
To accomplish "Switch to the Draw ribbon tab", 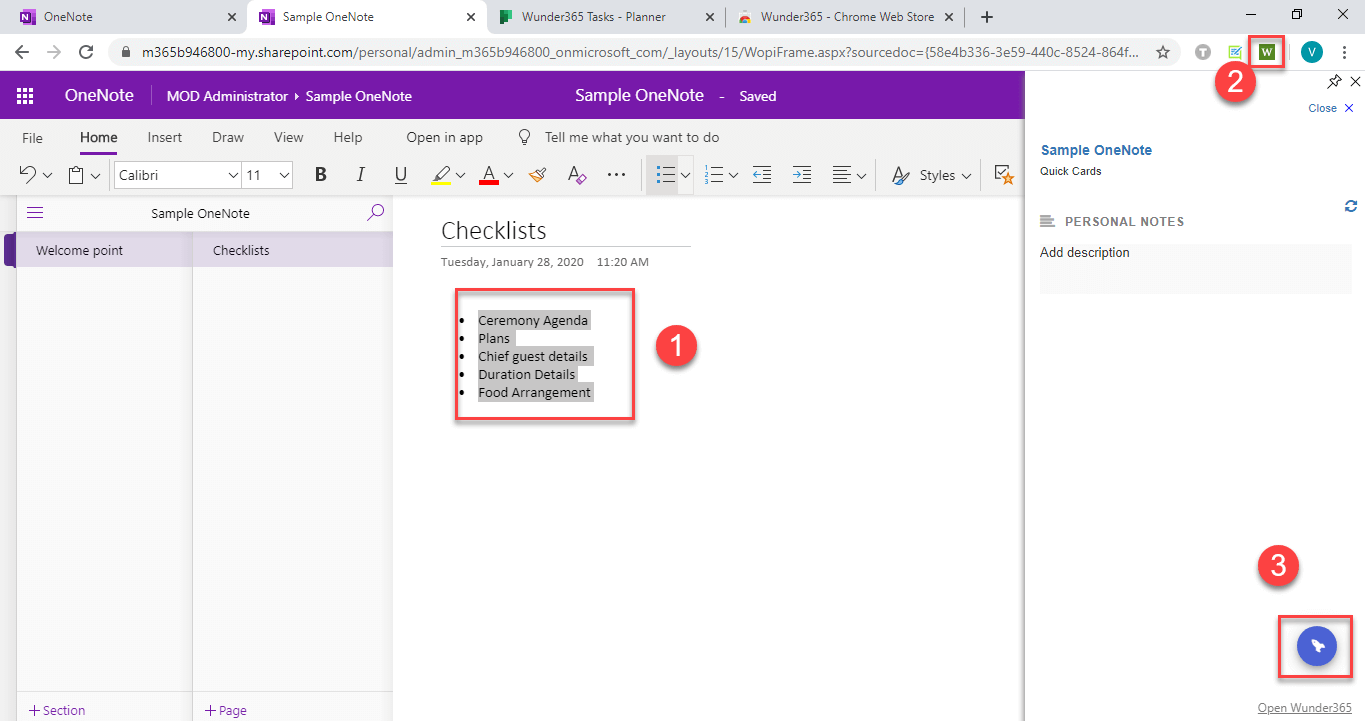I will (x=228, y=138).
